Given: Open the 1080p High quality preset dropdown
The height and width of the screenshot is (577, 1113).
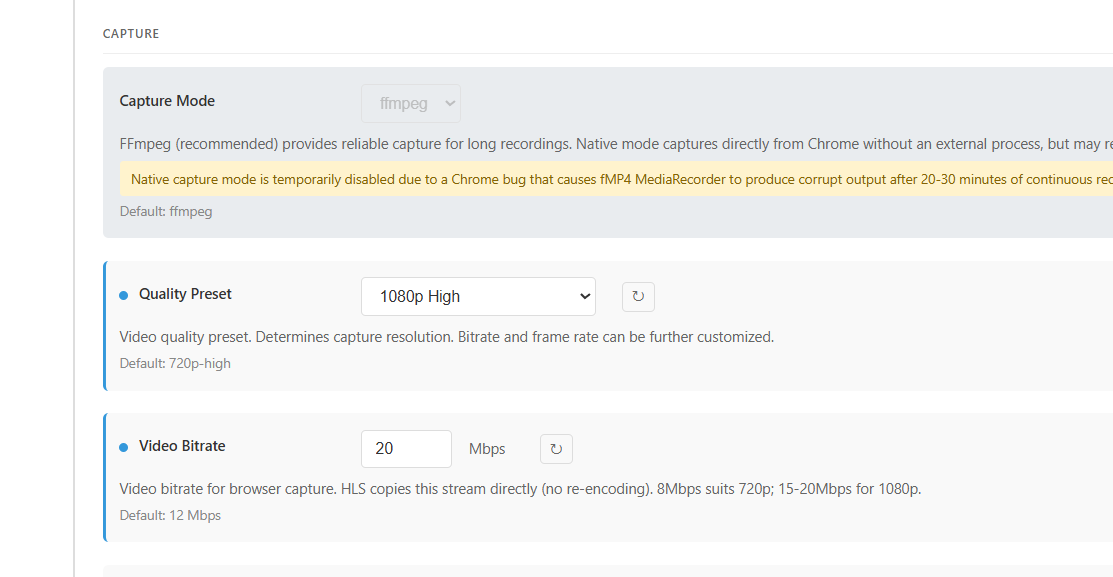Looking at the screenshot, I should 478,296.
